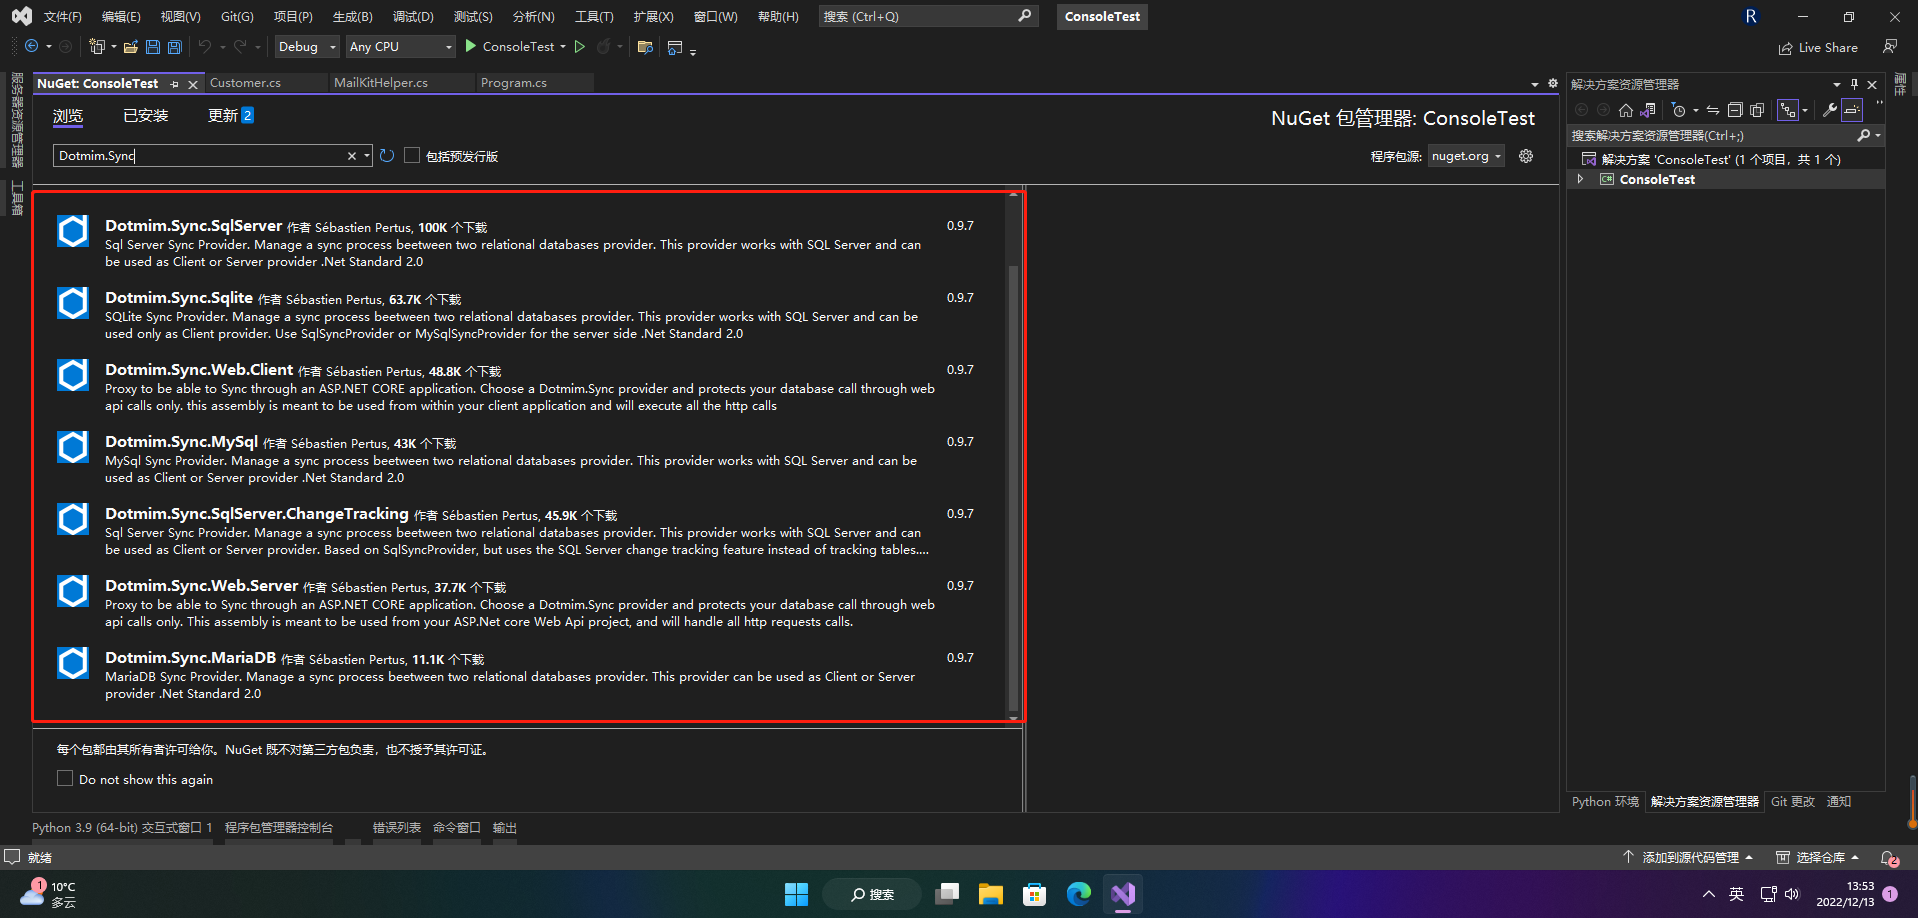
Task: Pin the NuGet: ConsoleTest tab
Action: (x=175, y=84)
